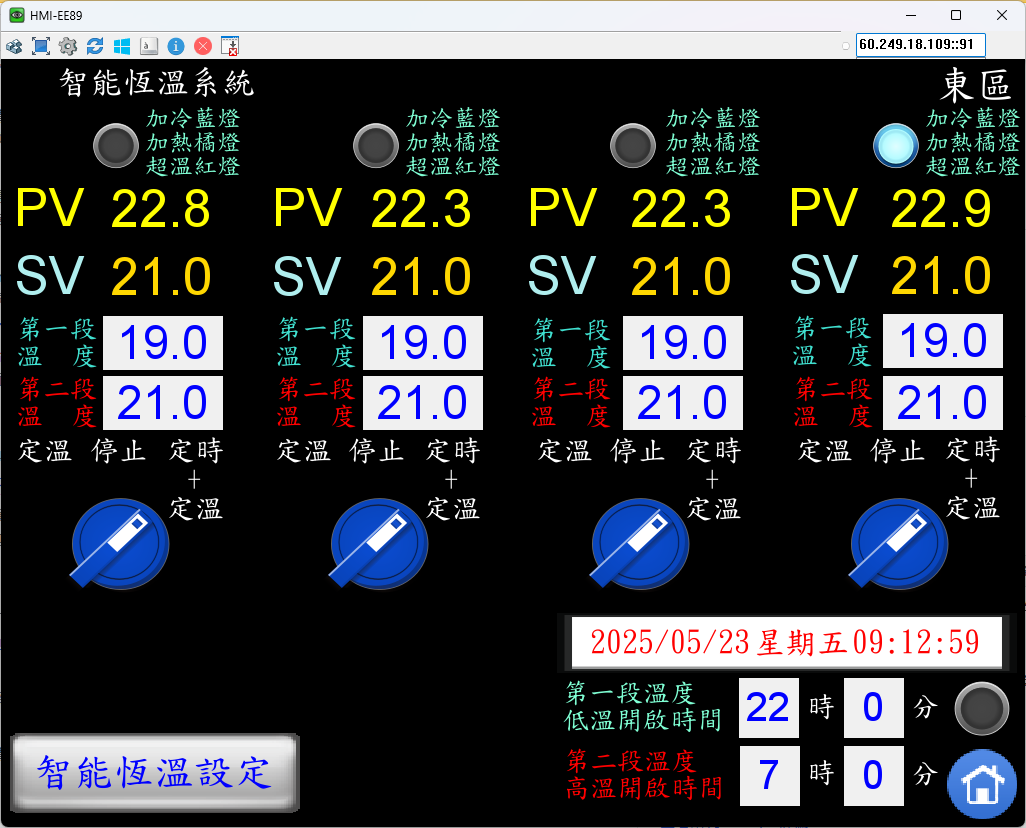Click fourth zone 超溫紅燈 legend text
Image resolution: width=1026 pixels, height=828 pixels.
pyautogui.click(x=972, y=166)
